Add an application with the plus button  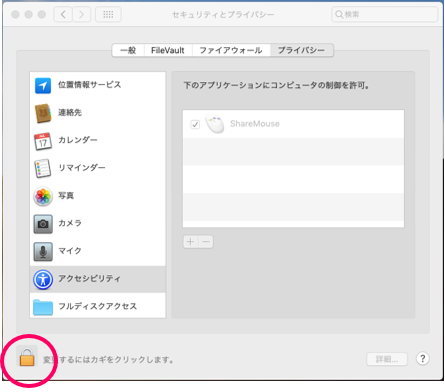pyautogui.click(x=191, y=242)
